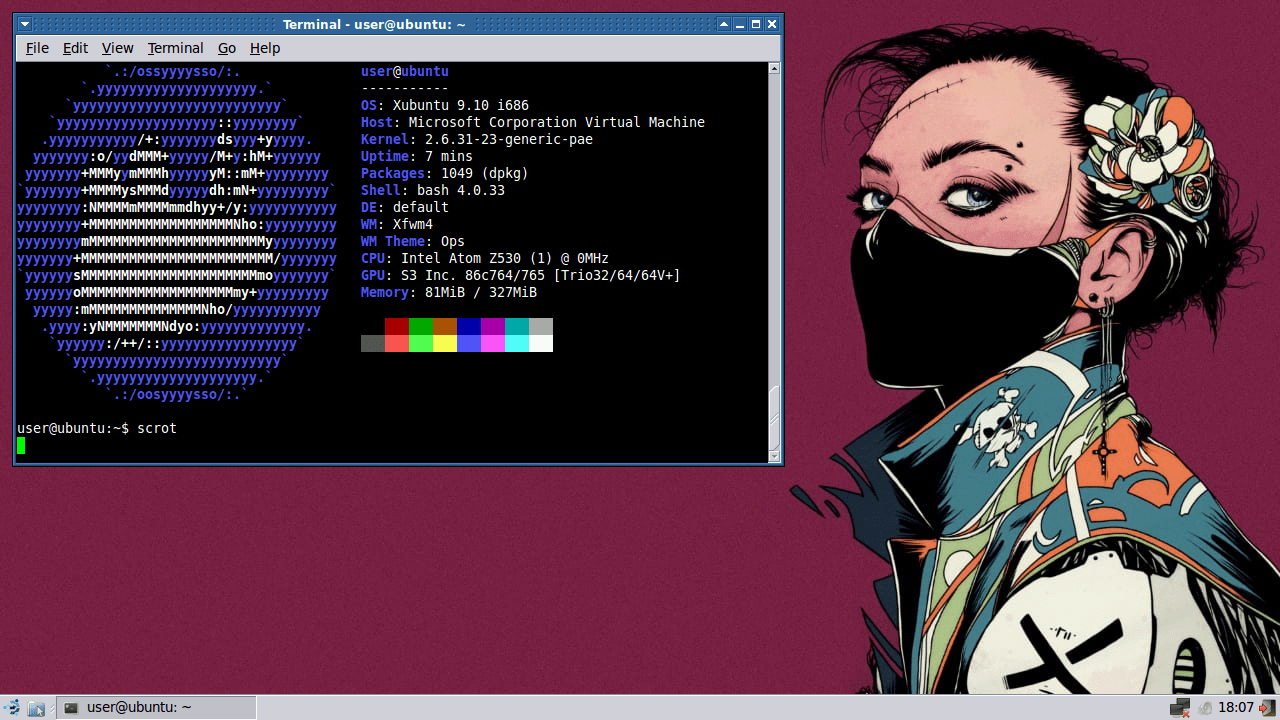The image size is (1280, 720).
Task: Open the Go menu
Action: point(227,48)
